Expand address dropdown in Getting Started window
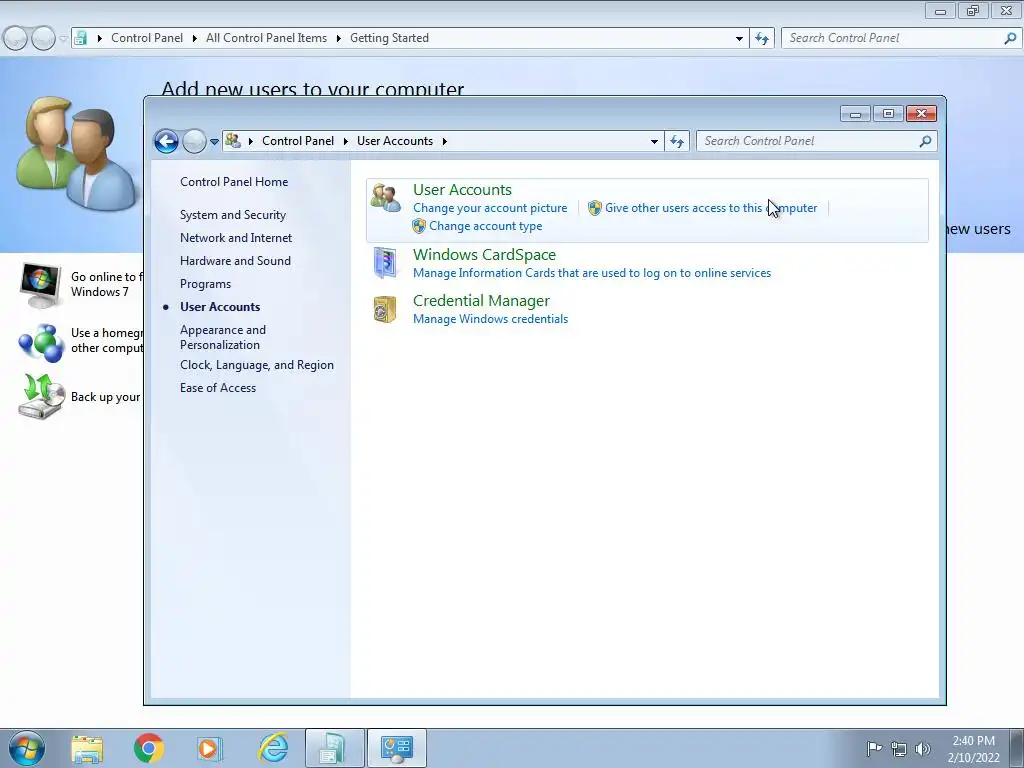 tap(739, 39)
